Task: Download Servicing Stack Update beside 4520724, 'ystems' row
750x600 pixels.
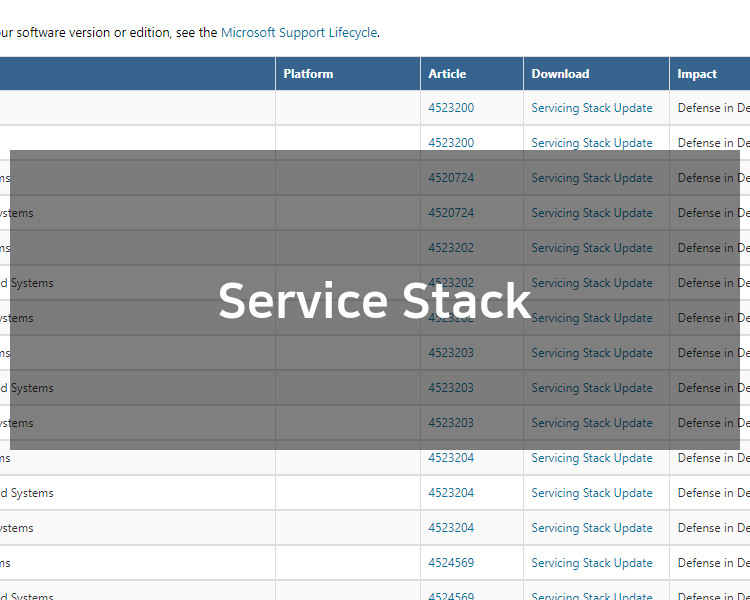Action: [592, 212]
